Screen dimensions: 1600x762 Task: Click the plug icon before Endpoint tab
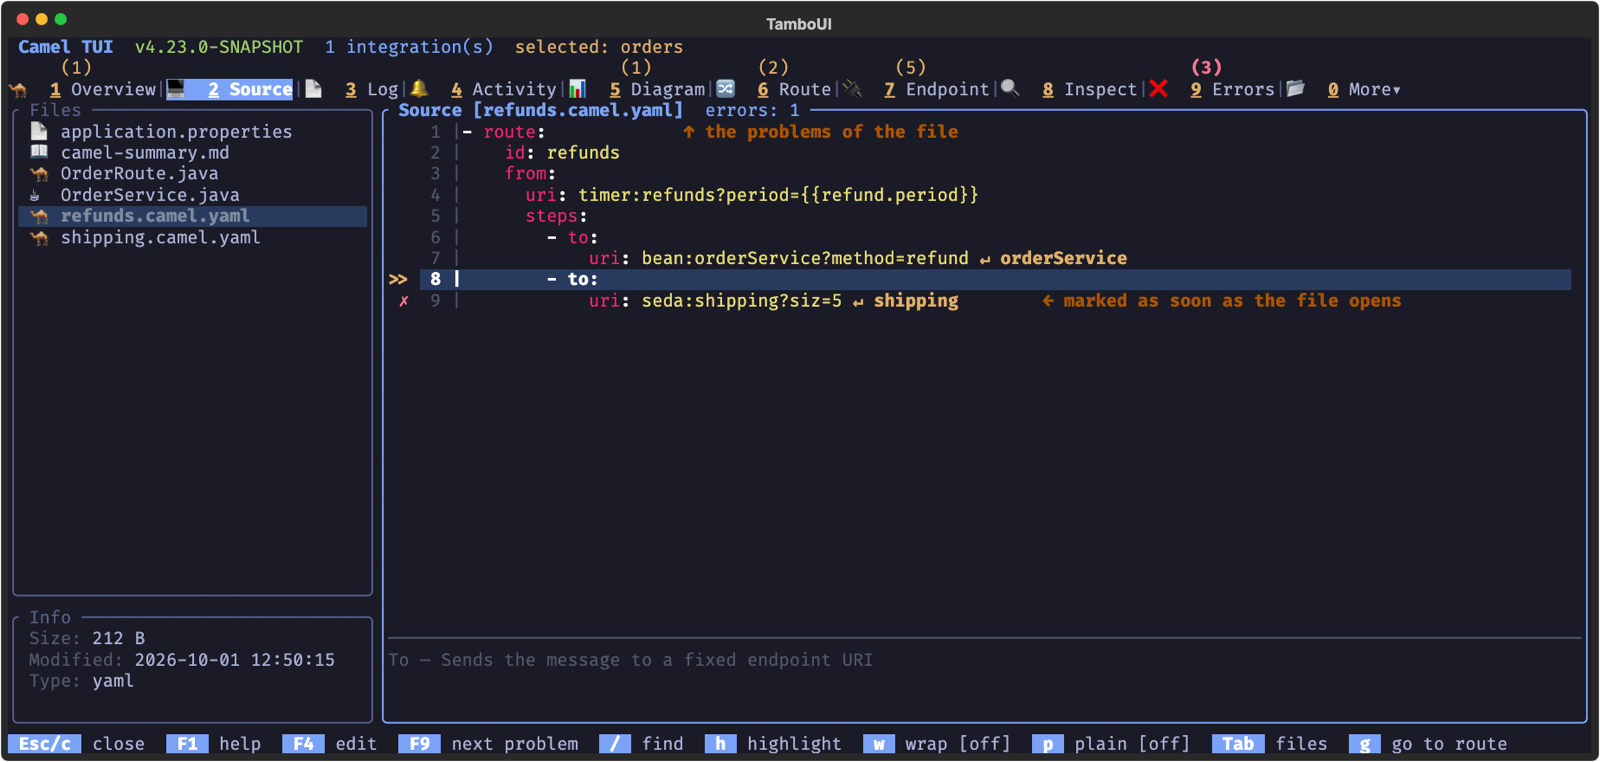coord(852,89)
